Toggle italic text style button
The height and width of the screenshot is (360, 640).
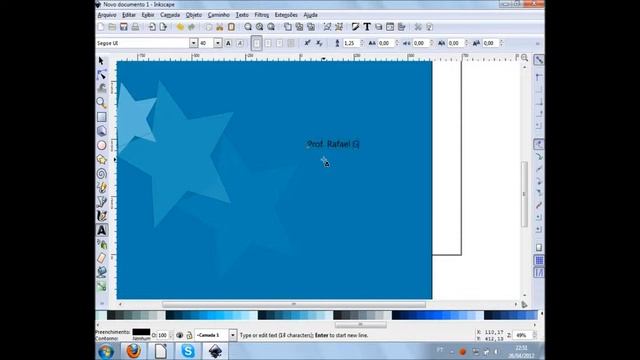pyautogui.click(x=240, y=43)
